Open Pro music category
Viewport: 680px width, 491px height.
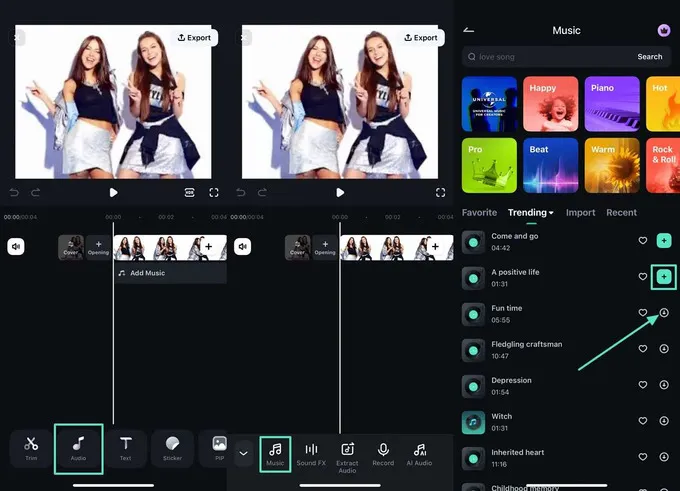coord(489,165)
